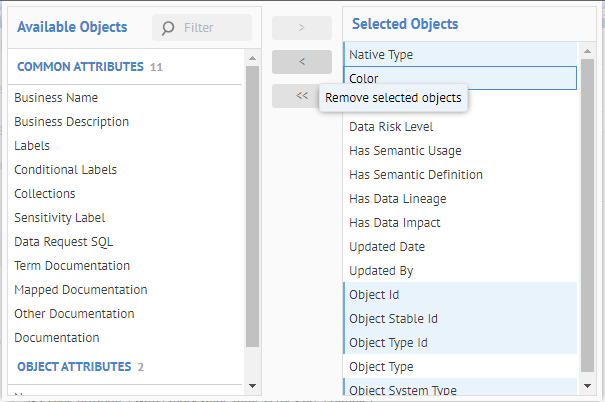Select the Labels attribute
Screen dimensions: 605x402
click(x=125, y=145)
